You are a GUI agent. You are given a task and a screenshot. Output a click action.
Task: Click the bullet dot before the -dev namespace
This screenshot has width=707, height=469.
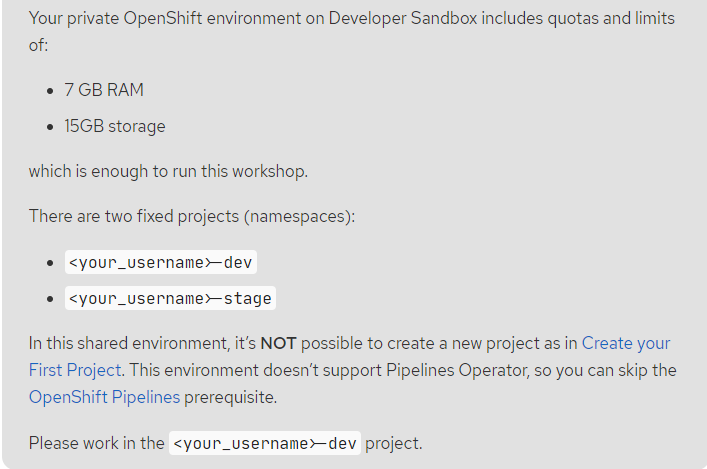(x=50, y=263)
